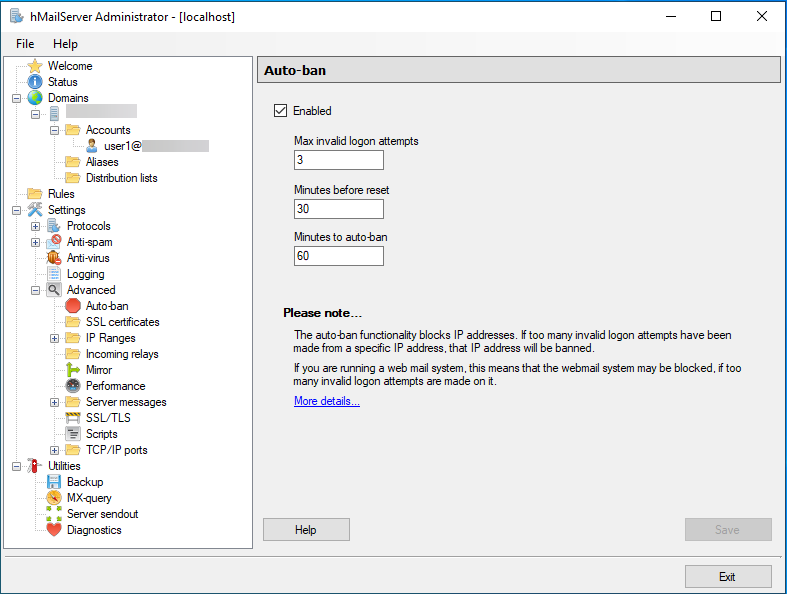Screen dimensions: 787x594
Task: Click the Backup floppy disk icon
Action: click(54, 482)
